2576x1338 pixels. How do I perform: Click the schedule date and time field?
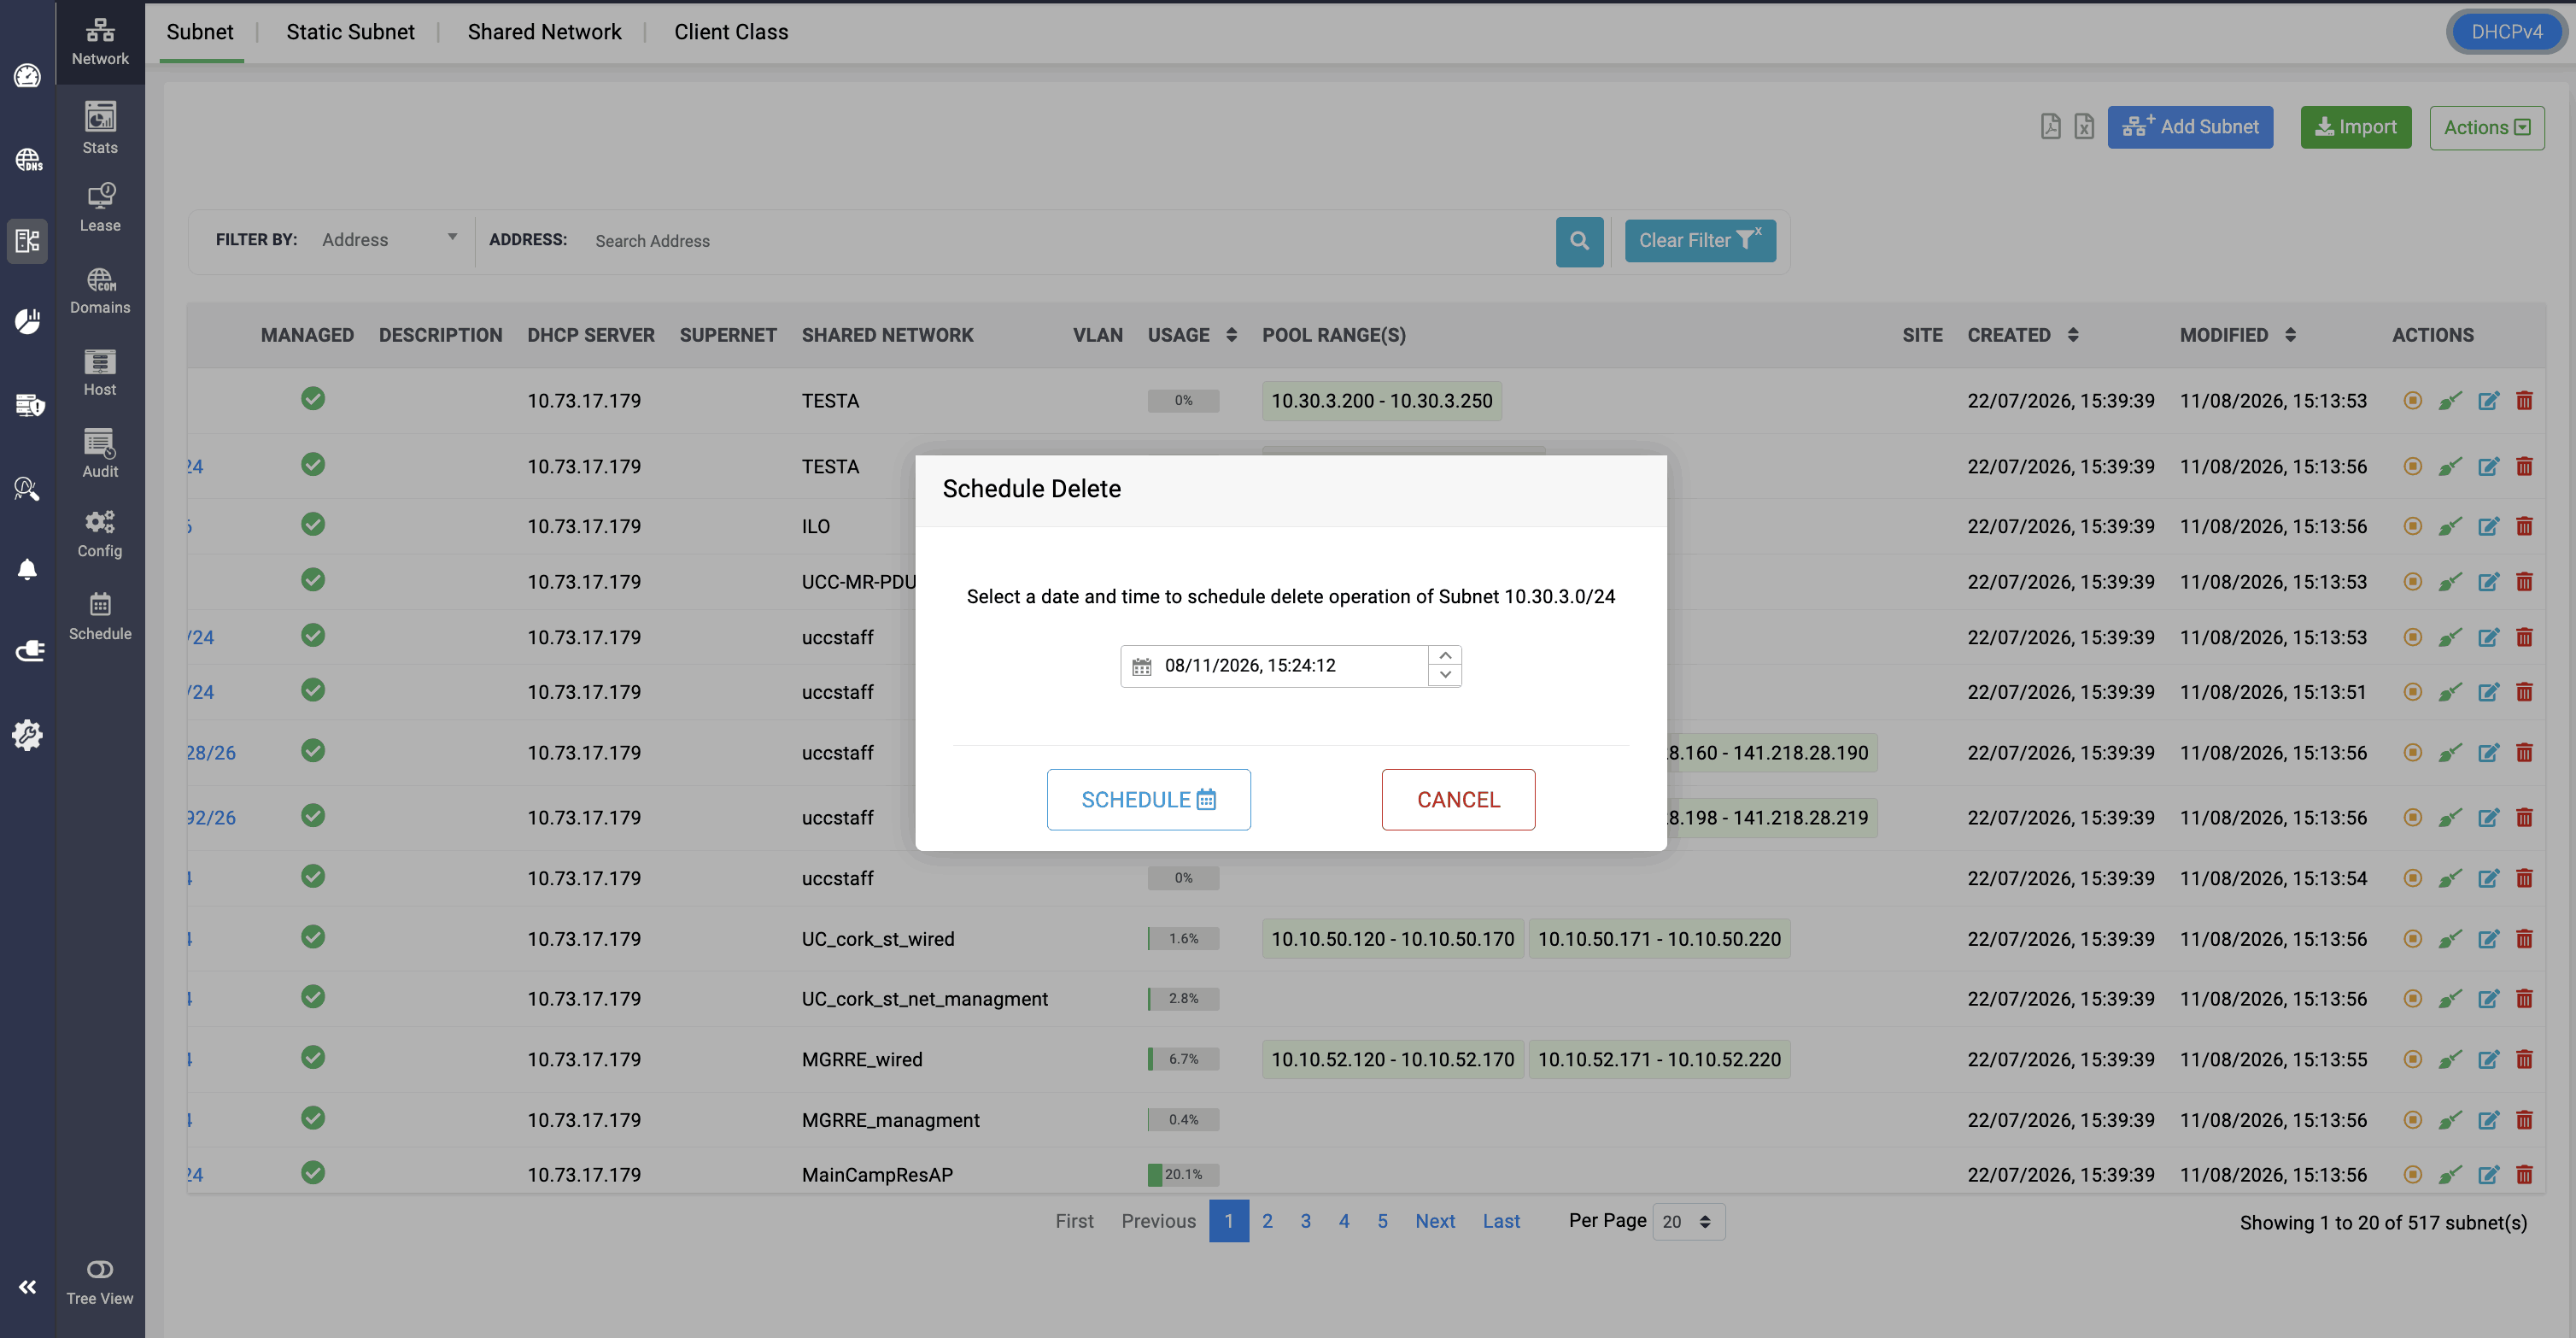click(1290, 666)
